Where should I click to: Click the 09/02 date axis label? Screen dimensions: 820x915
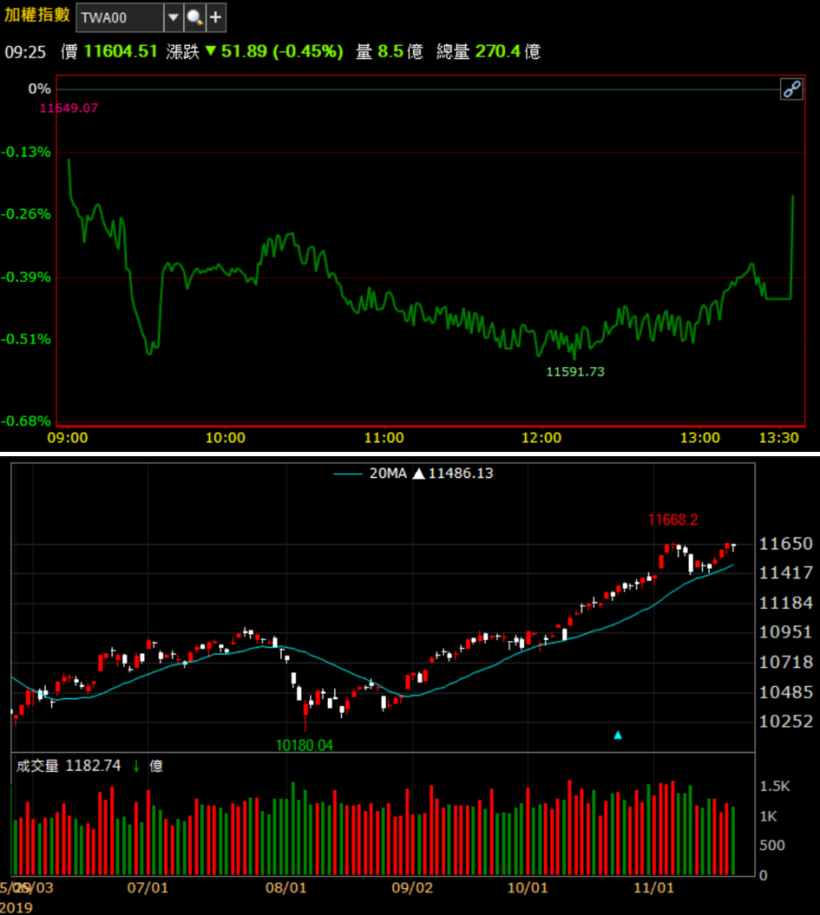(412, 888)
